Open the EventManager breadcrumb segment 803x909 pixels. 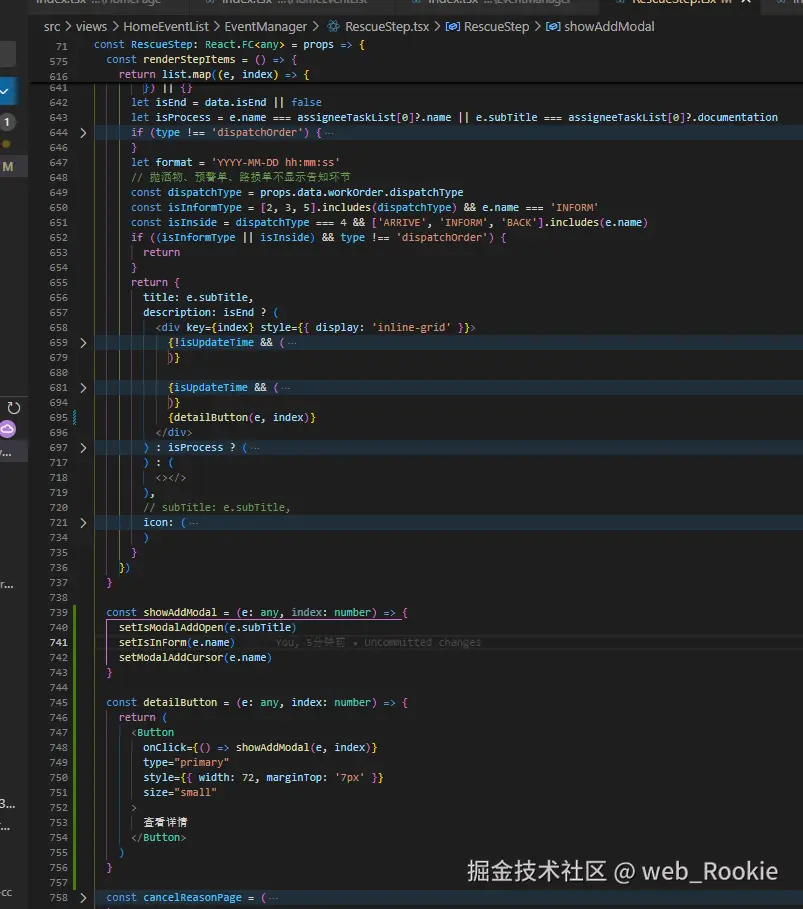click(x=265, y=27)
